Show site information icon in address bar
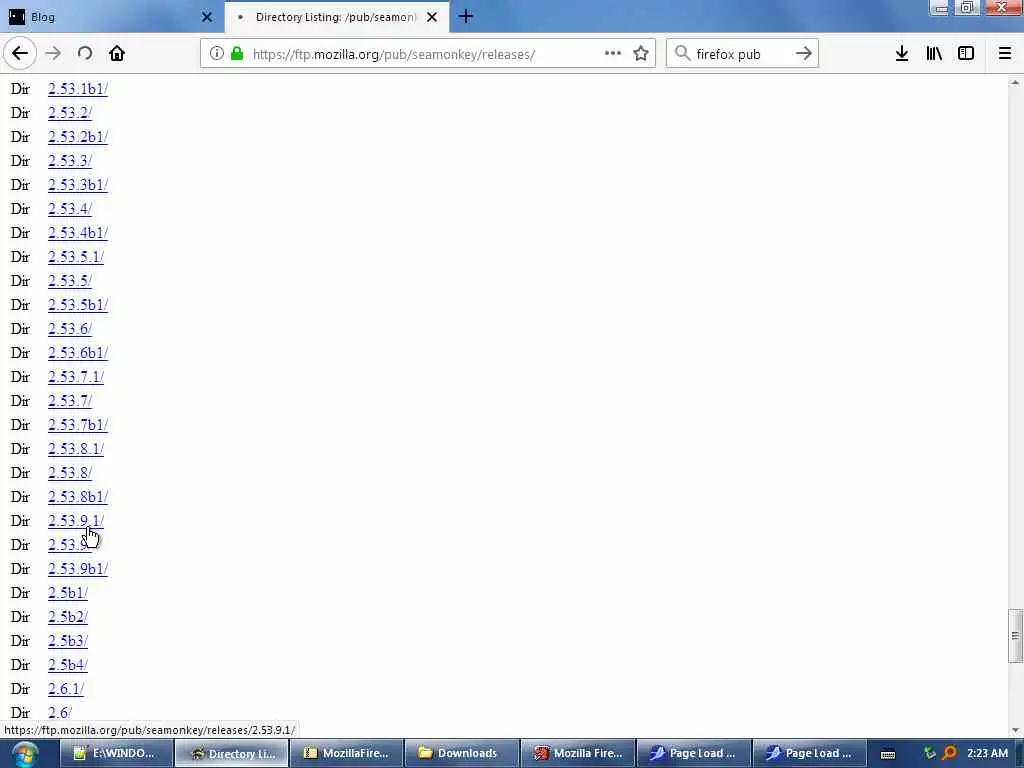This screenshot has width=1024, height=768. [217, 54]
